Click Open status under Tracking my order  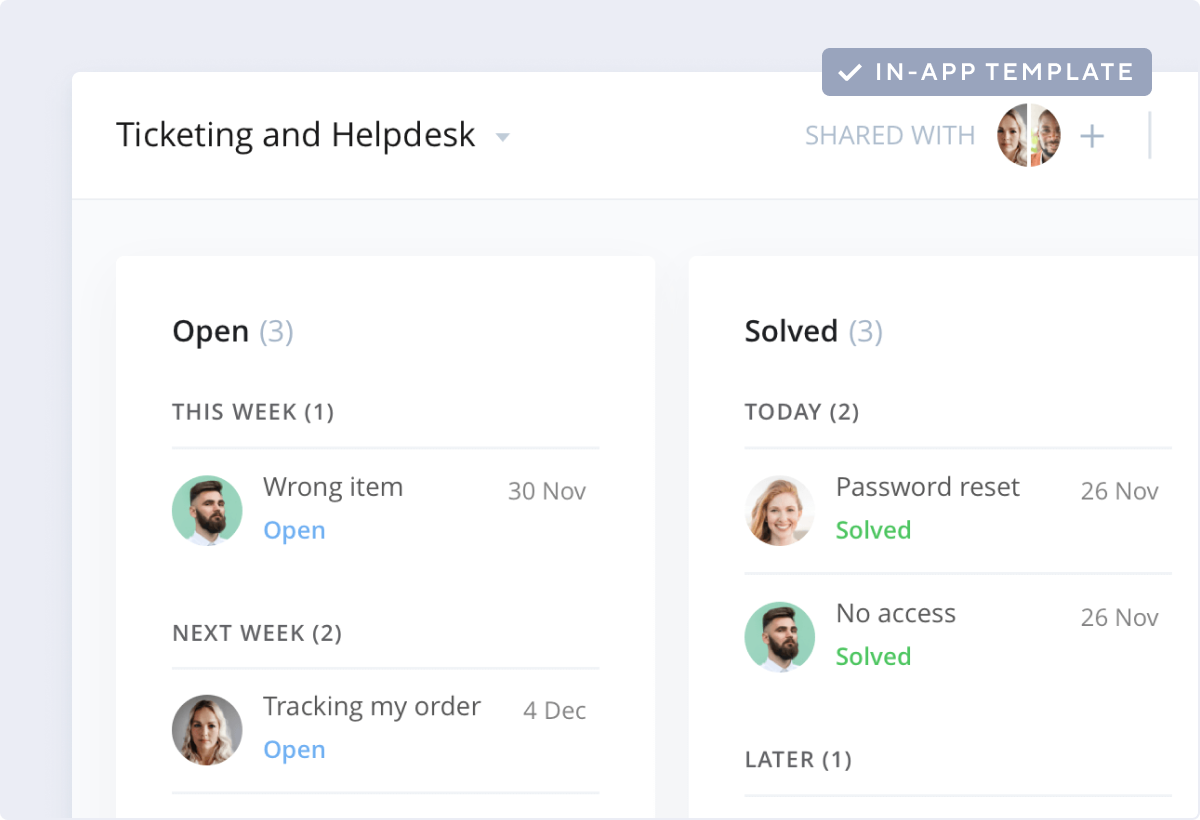pos(294,750)
